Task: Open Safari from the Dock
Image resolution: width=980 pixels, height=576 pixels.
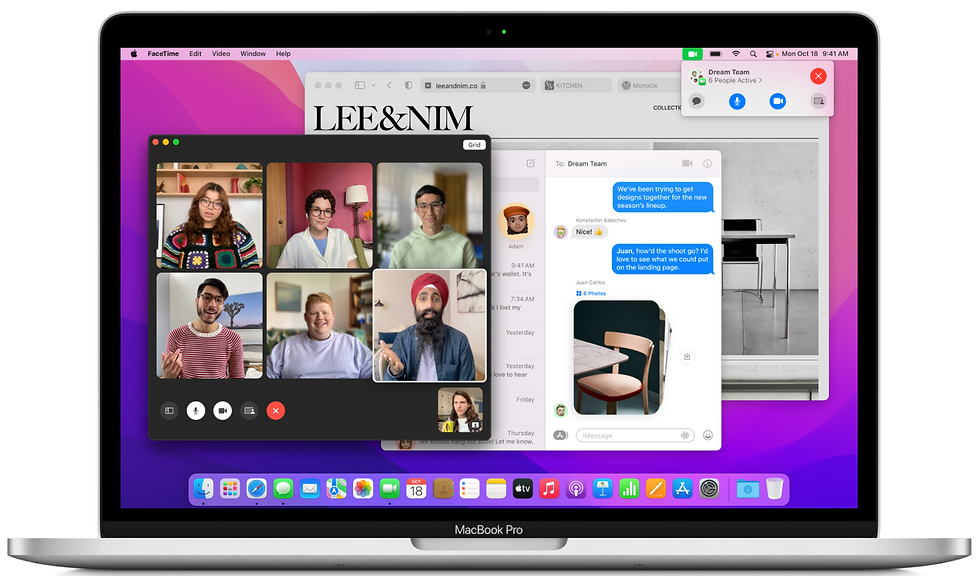Action: (256, 489)
